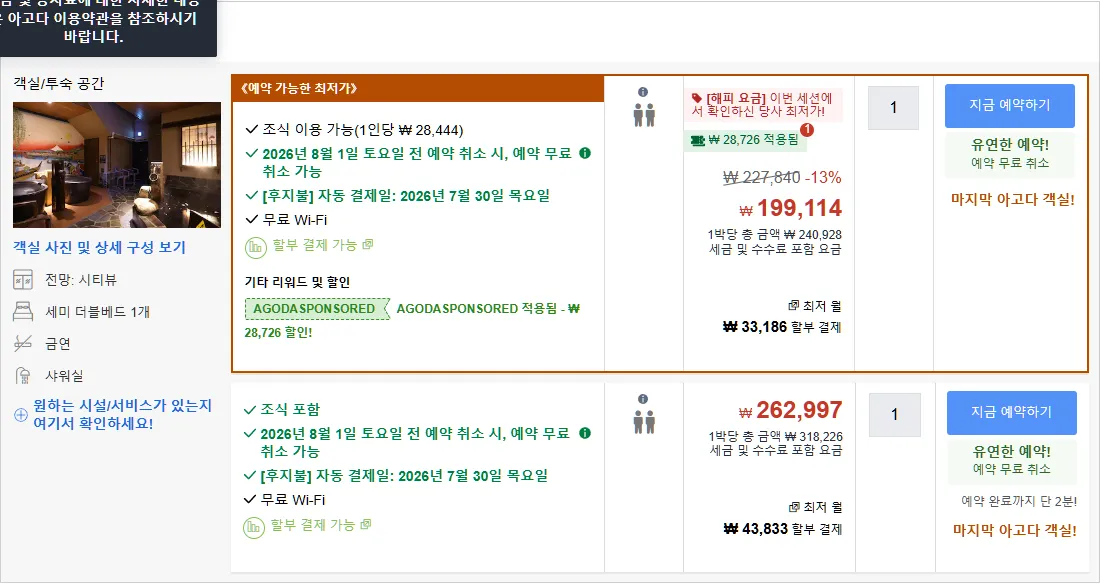1100x584 pixels.
Task: Click installment icon in the first offer
Action: [255, 248]
